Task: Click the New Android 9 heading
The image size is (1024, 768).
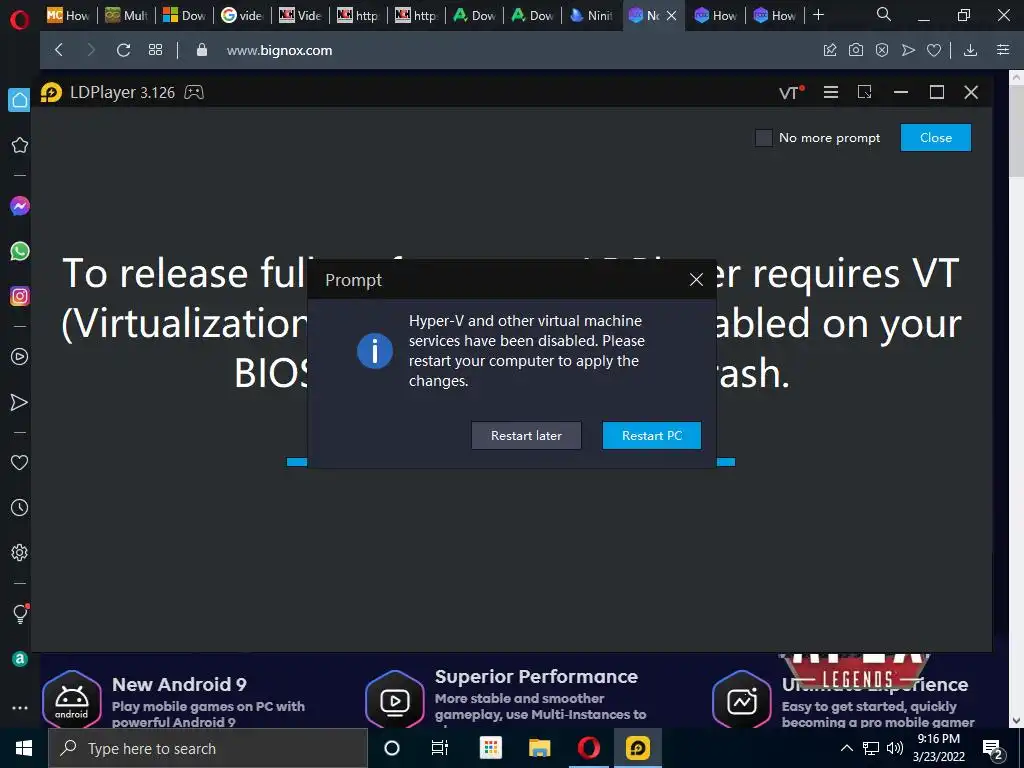Action: 179,684
